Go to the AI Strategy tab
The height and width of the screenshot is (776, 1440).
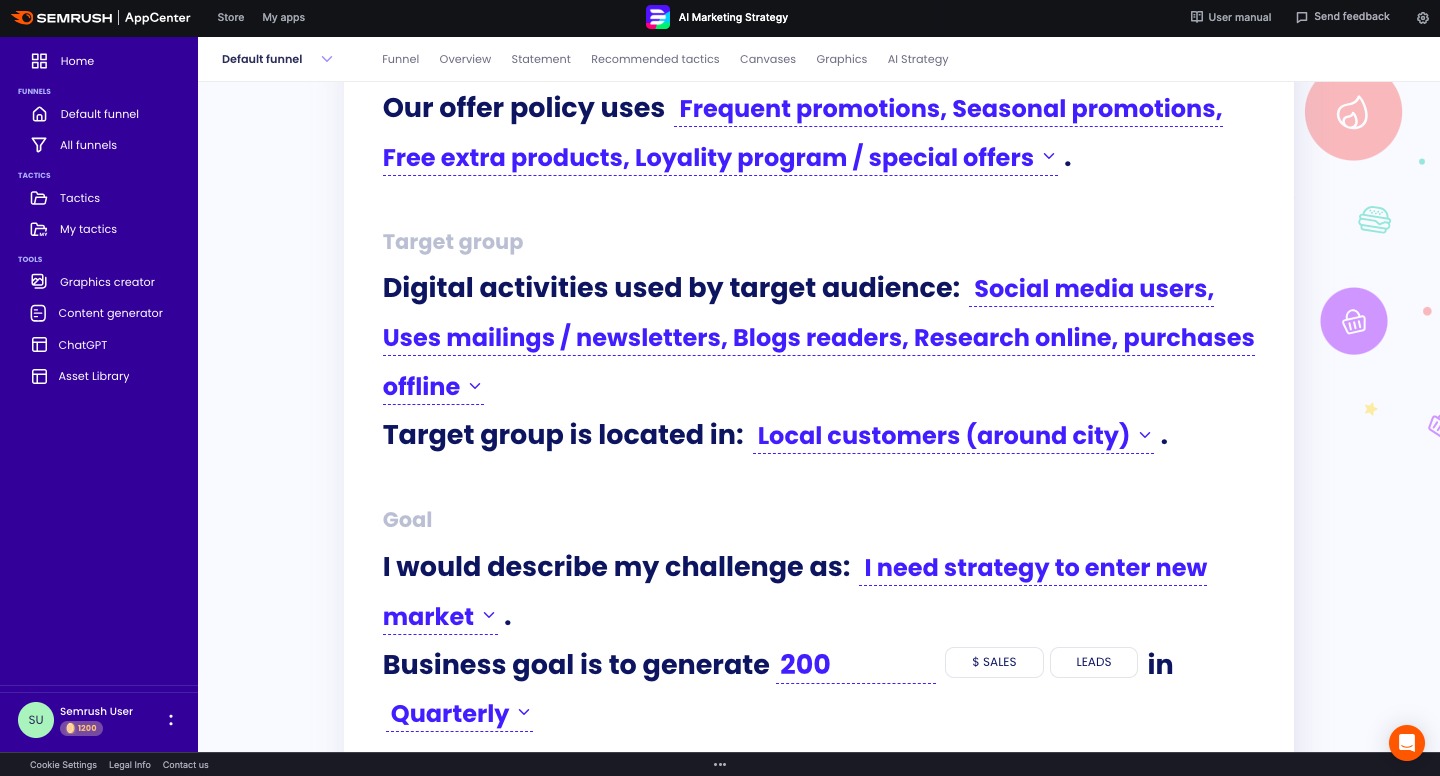pyautogui.click(x=917, y=59)
